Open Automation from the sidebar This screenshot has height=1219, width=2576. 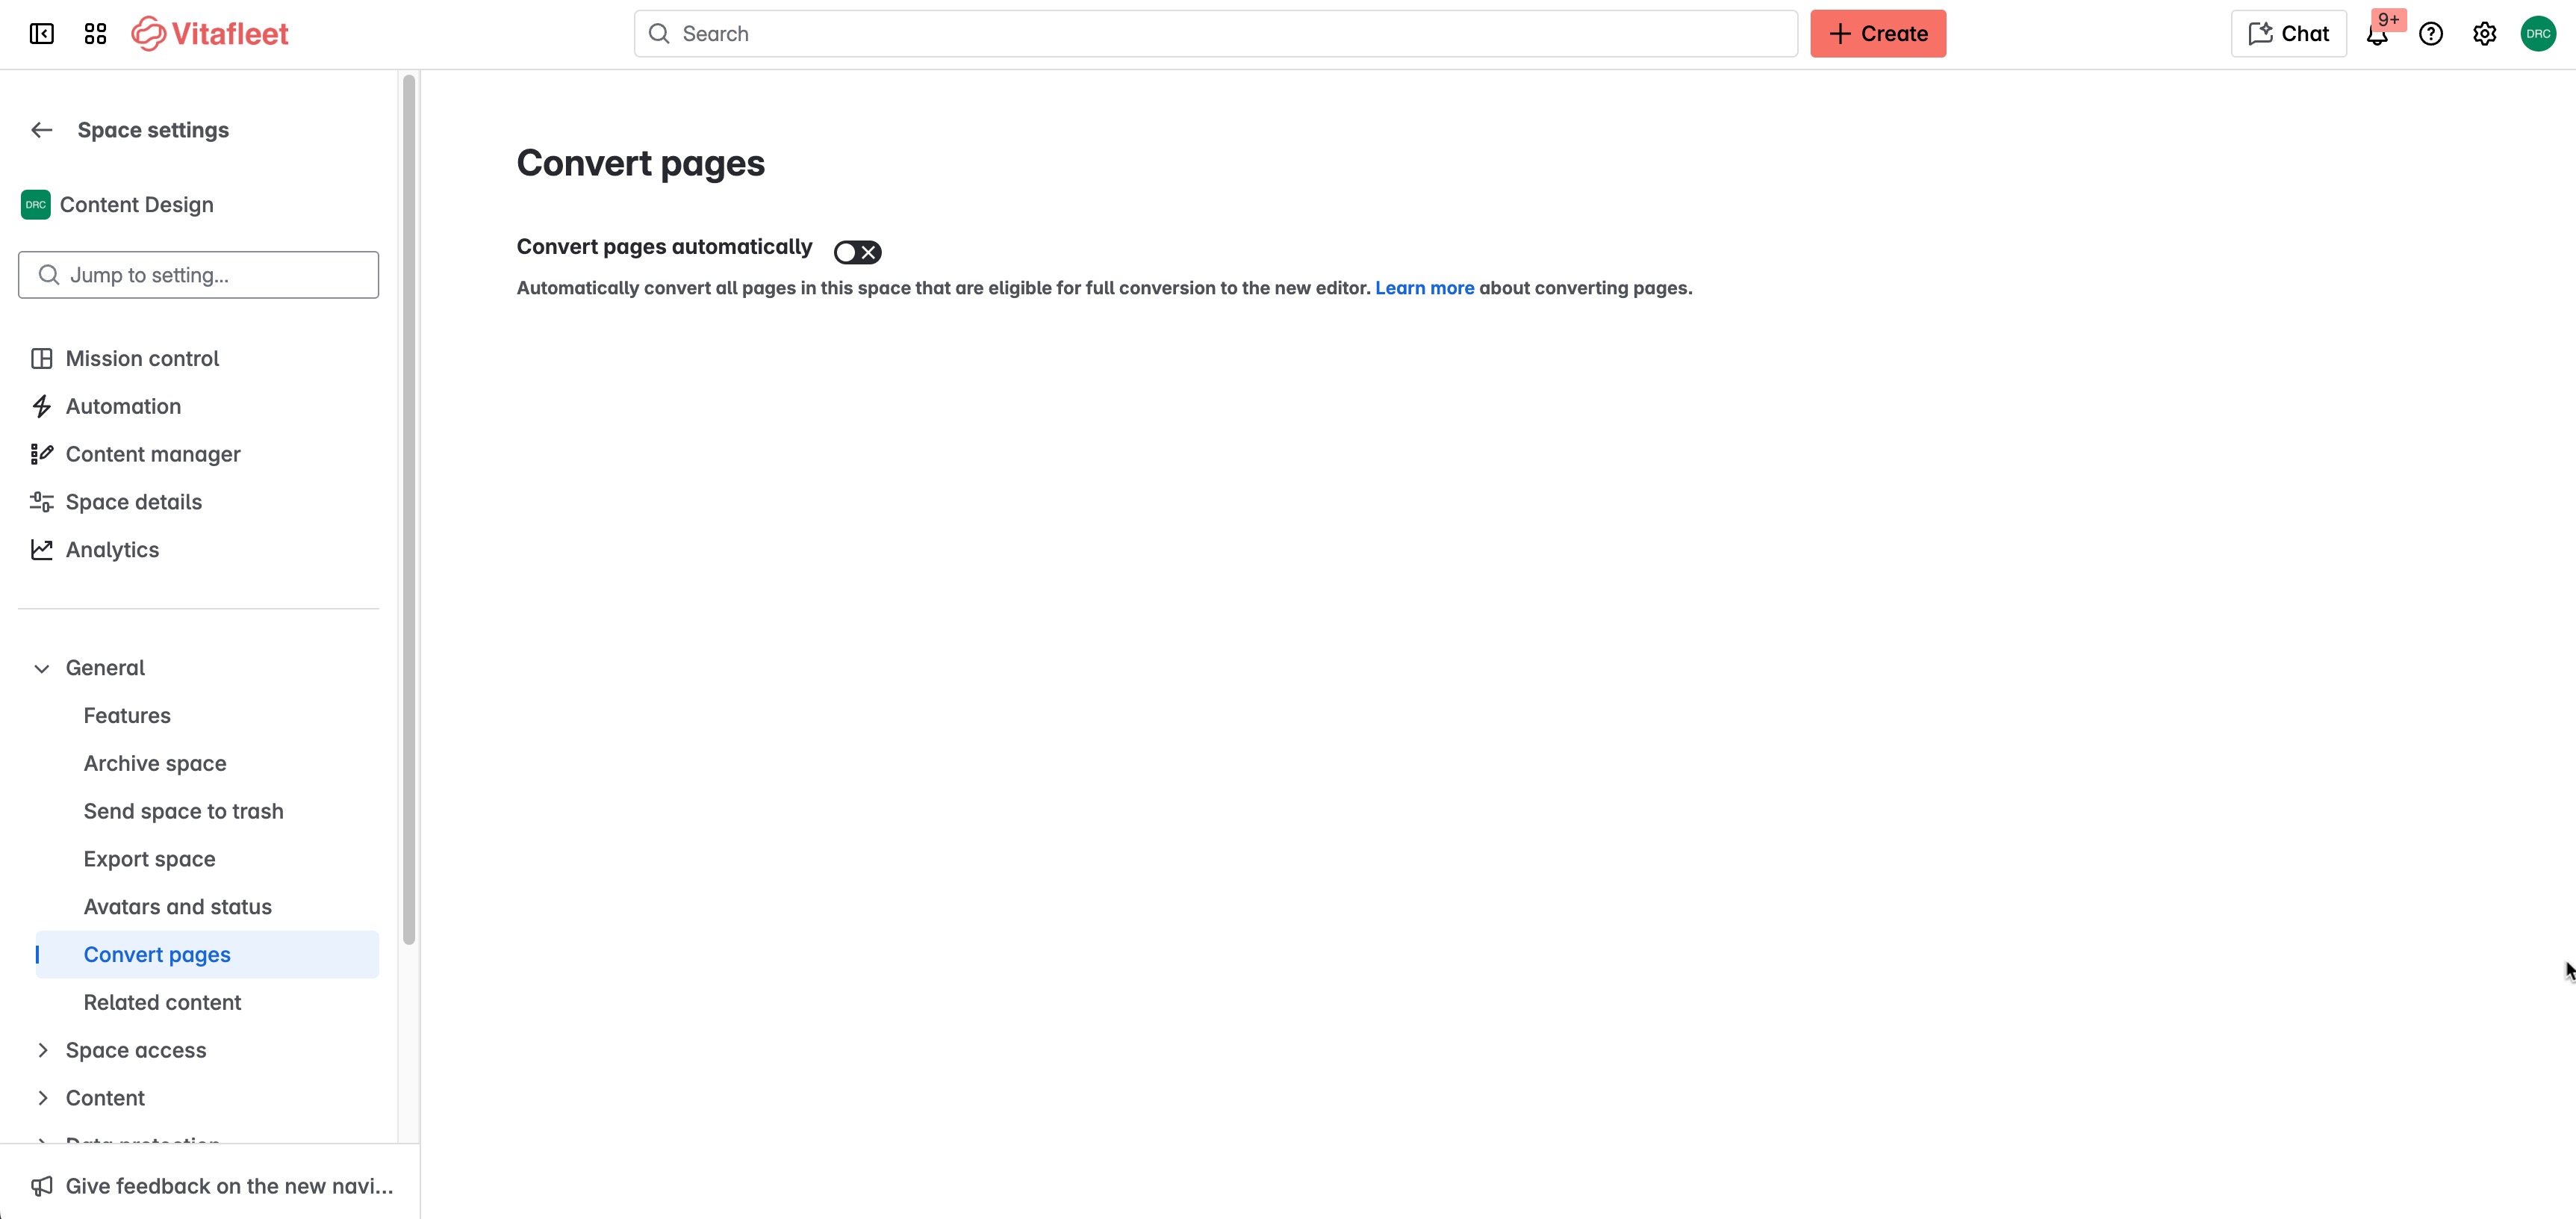(123, 407)
